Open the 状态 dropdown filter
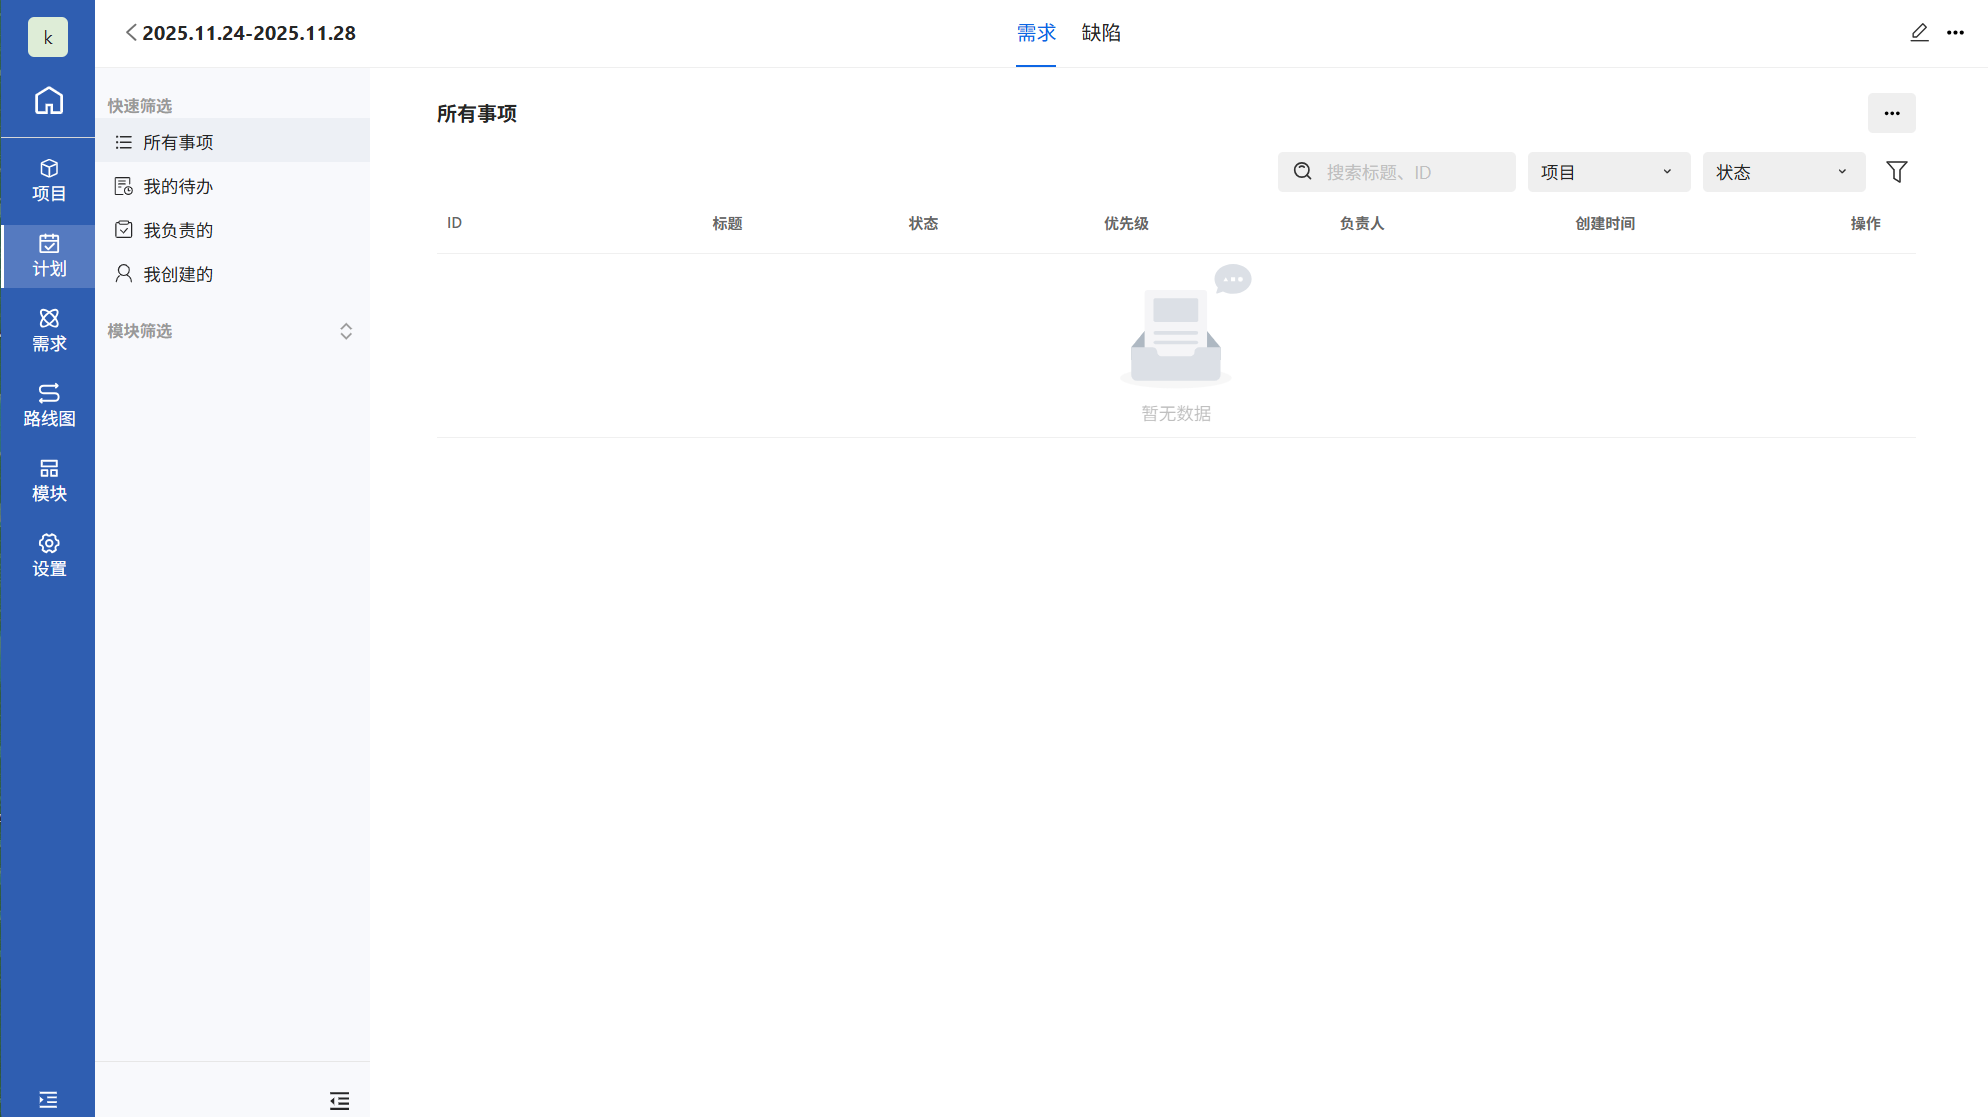This screenshot has height=1117, width=1988. (1783, 172)
